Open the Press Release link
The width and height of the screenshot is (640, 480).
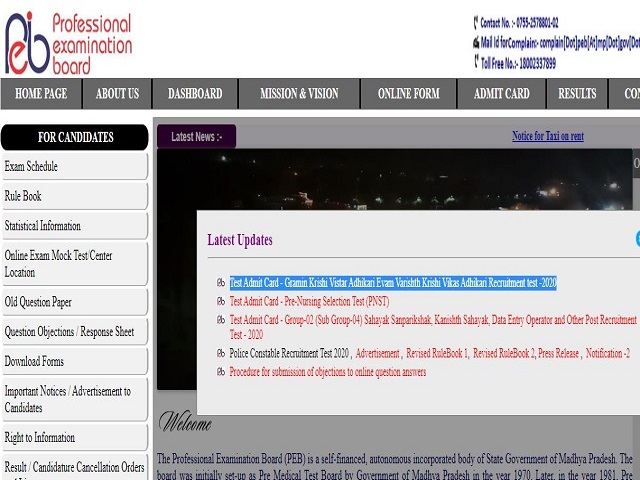[x=558, y=353]
